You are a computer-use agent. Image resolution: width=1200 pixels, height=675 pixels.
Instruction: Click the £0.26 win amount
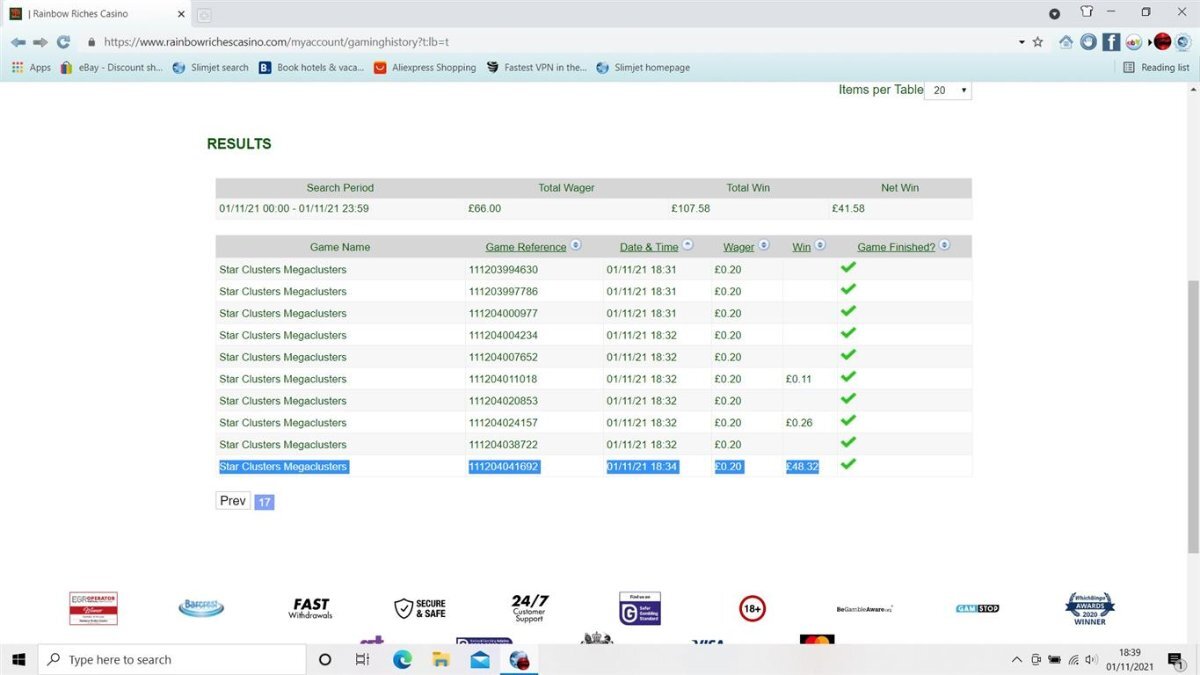[x=799, y=423]
